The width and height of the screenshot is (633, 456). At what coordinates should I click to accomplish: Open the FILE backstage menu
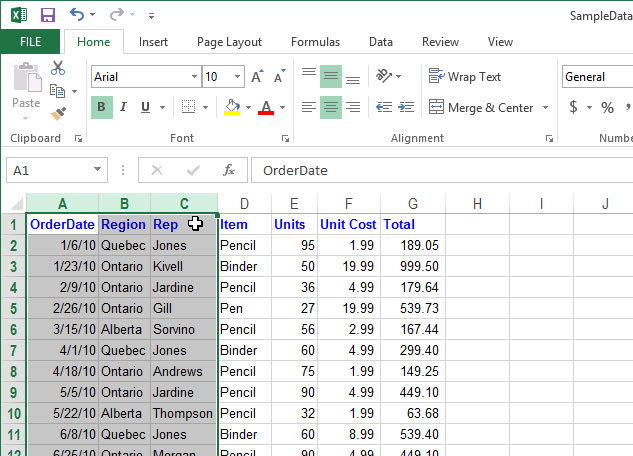pos(30,42)
